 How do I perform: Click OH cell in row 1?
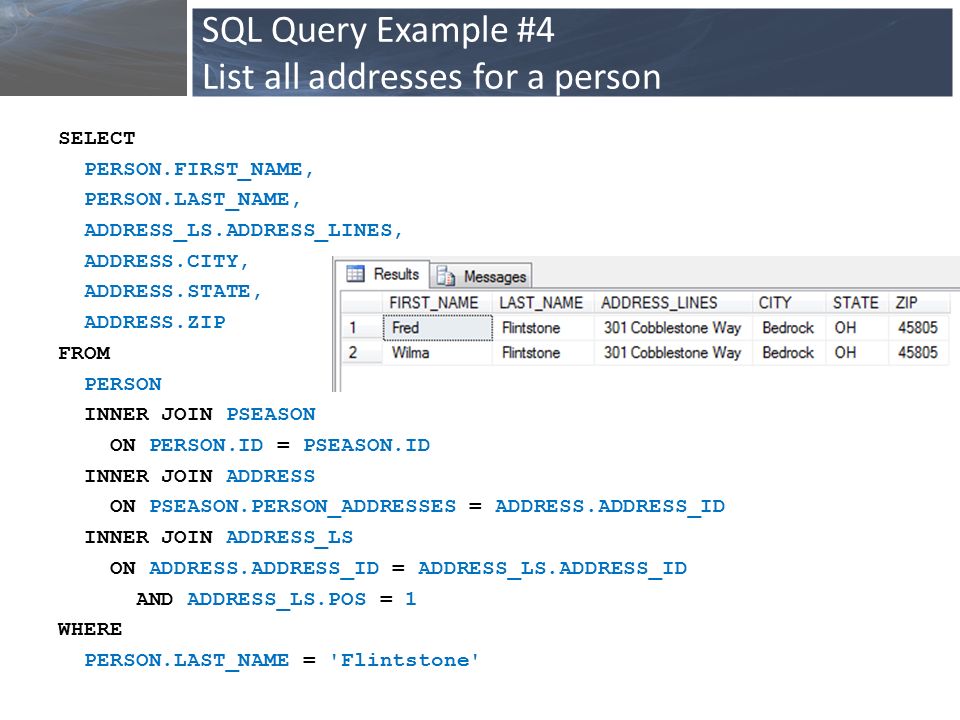(857, 328)
